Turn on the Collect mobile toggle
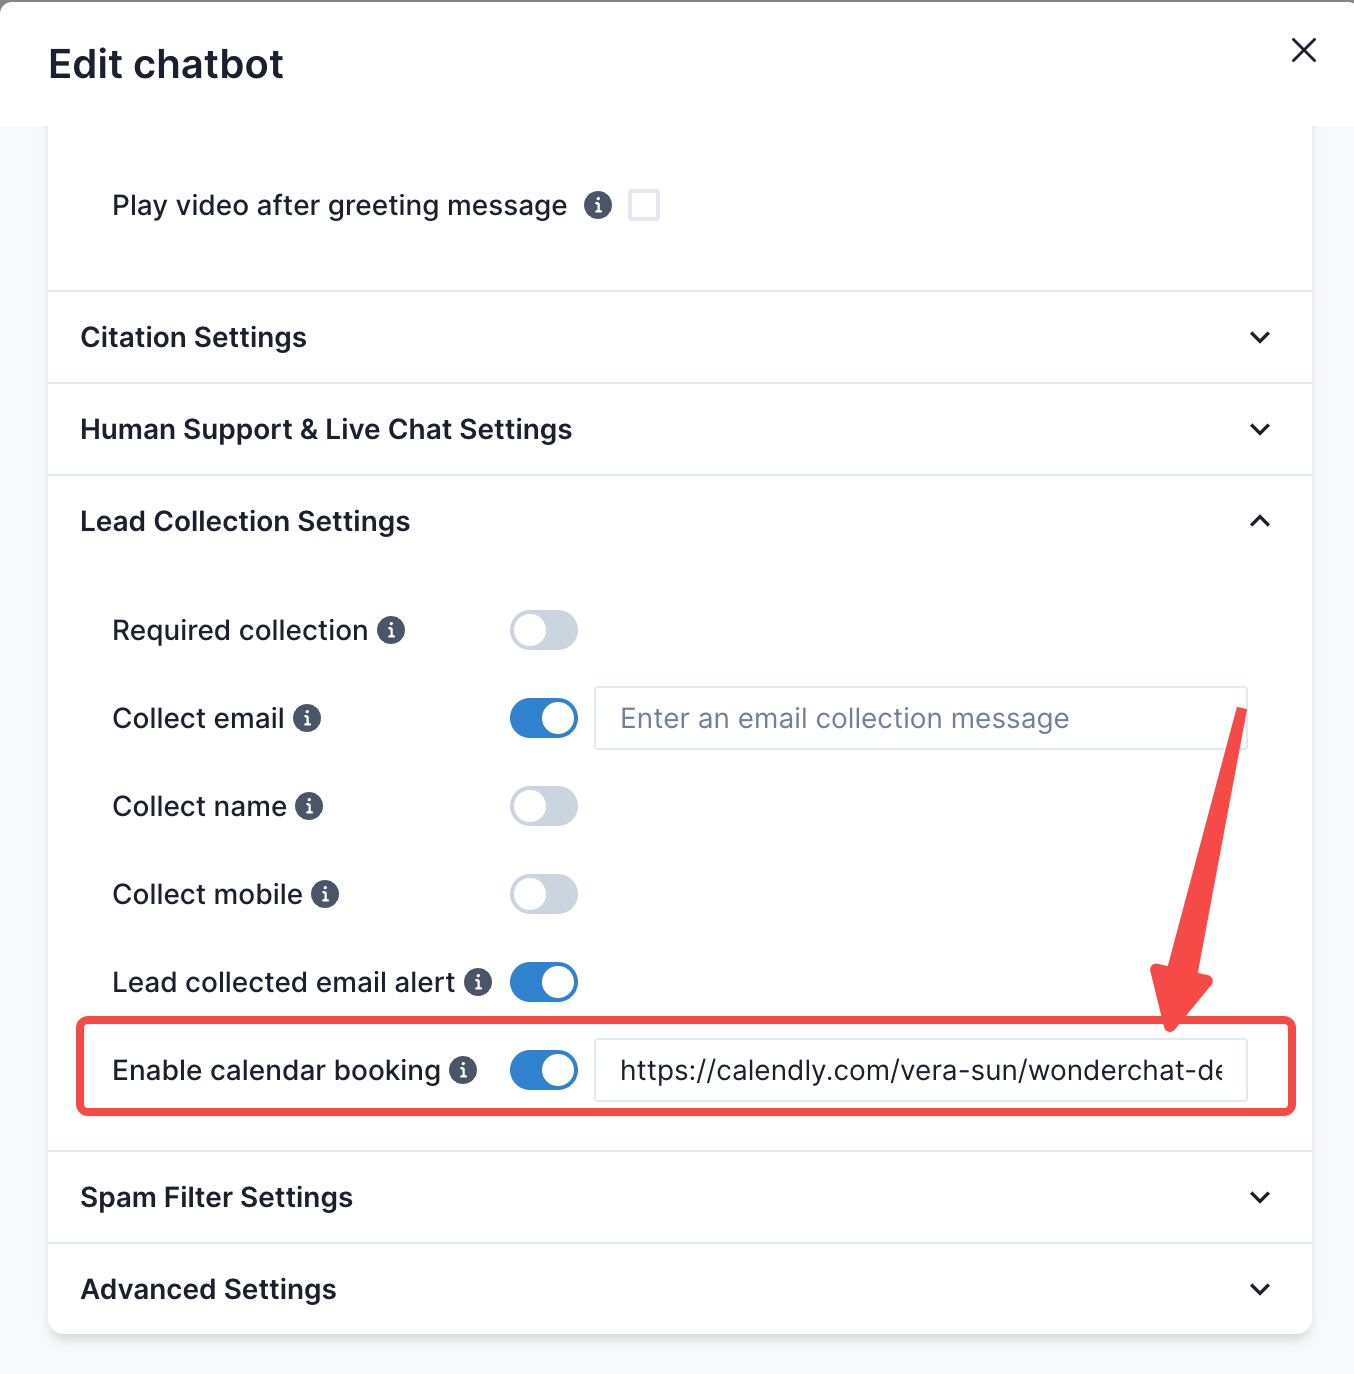Image resolution: width=1354 pixels, height=1374 pixels. pyautogui.click(x=544, y=894)
